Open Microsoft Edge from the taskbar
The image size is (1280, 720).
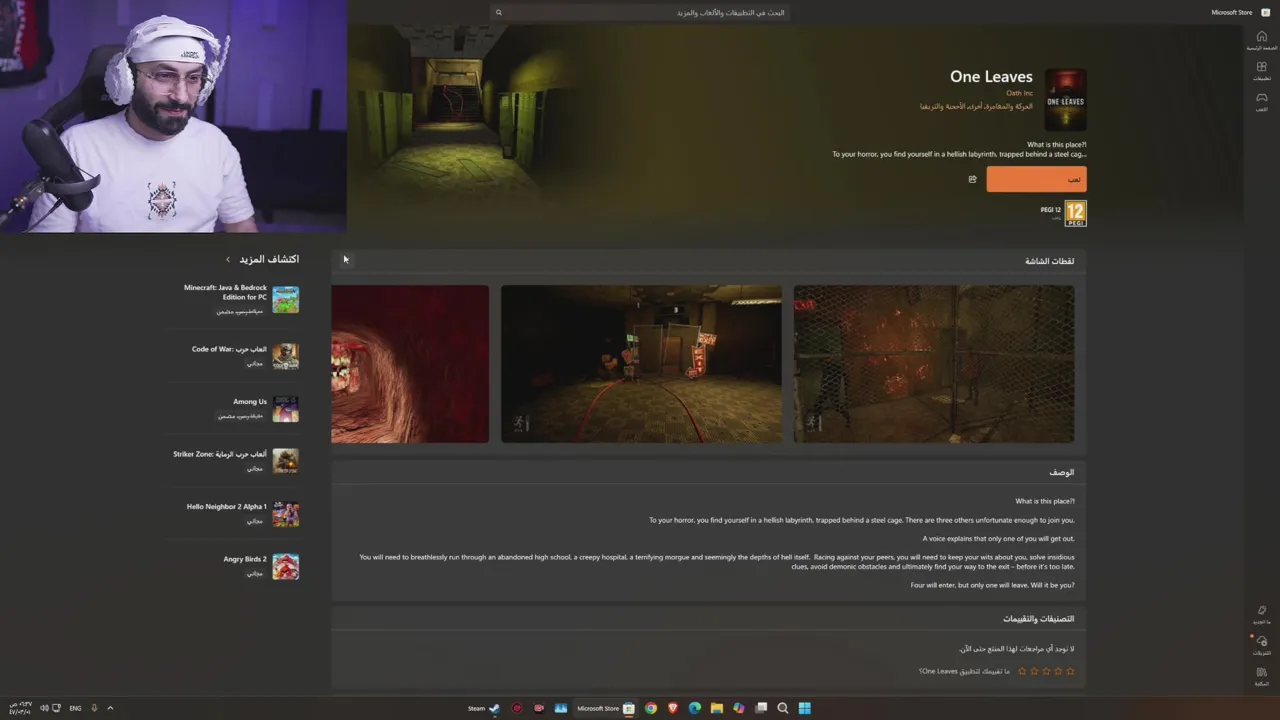point(695,708)
